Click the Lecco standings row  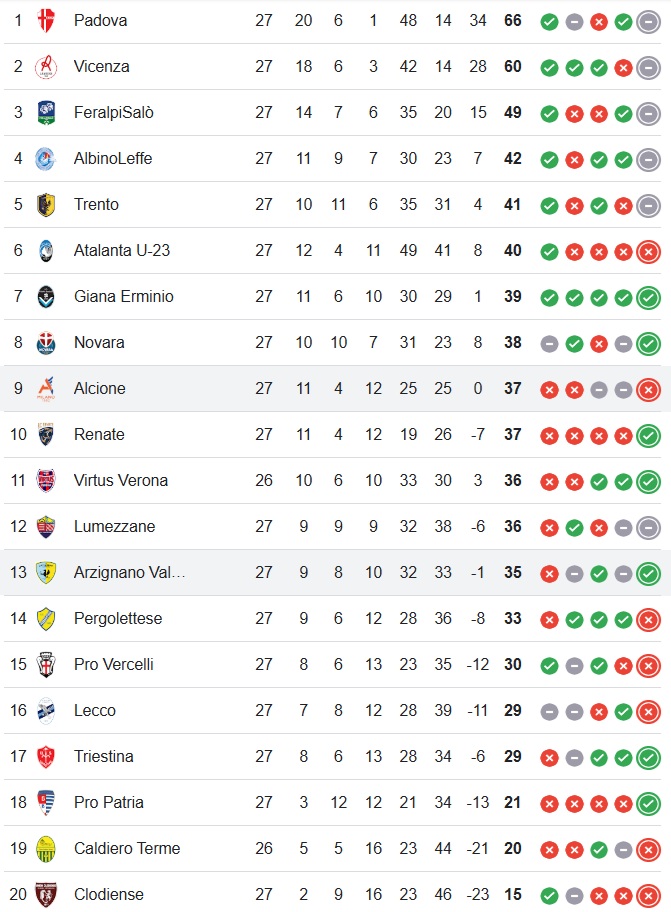point(333,711)
